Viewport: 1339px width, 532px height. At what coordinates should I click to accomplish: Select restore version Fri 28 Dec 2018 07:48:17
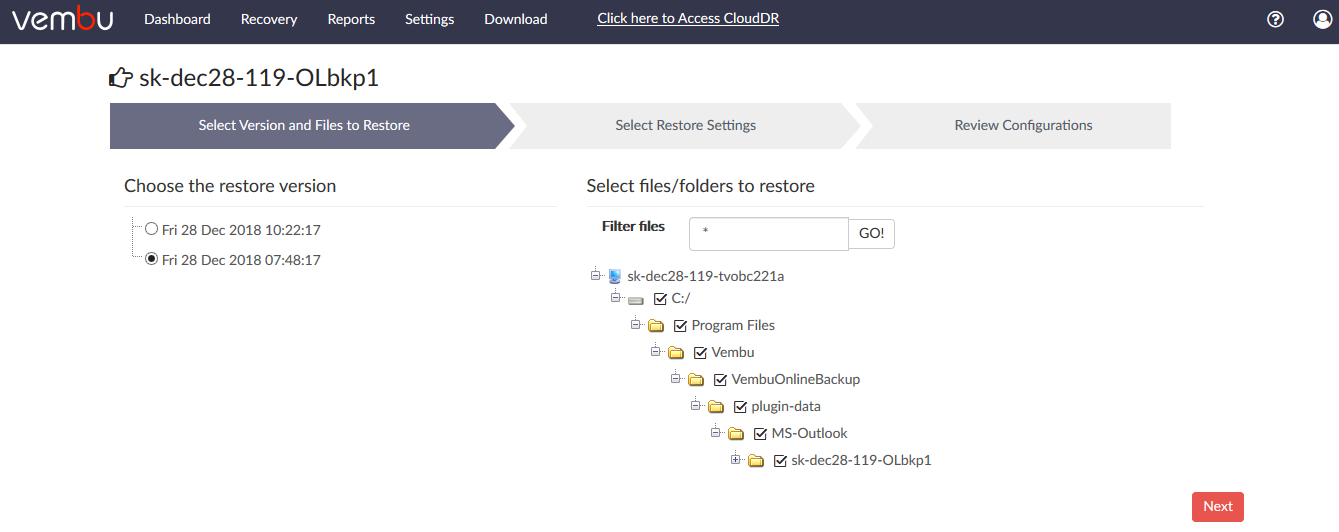click(152, 259)
